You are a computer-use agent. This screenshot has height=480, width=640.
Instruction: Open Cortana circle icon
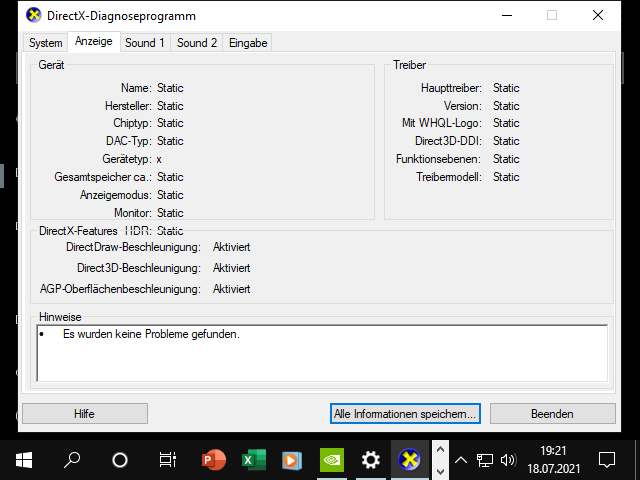coord(120,460)
